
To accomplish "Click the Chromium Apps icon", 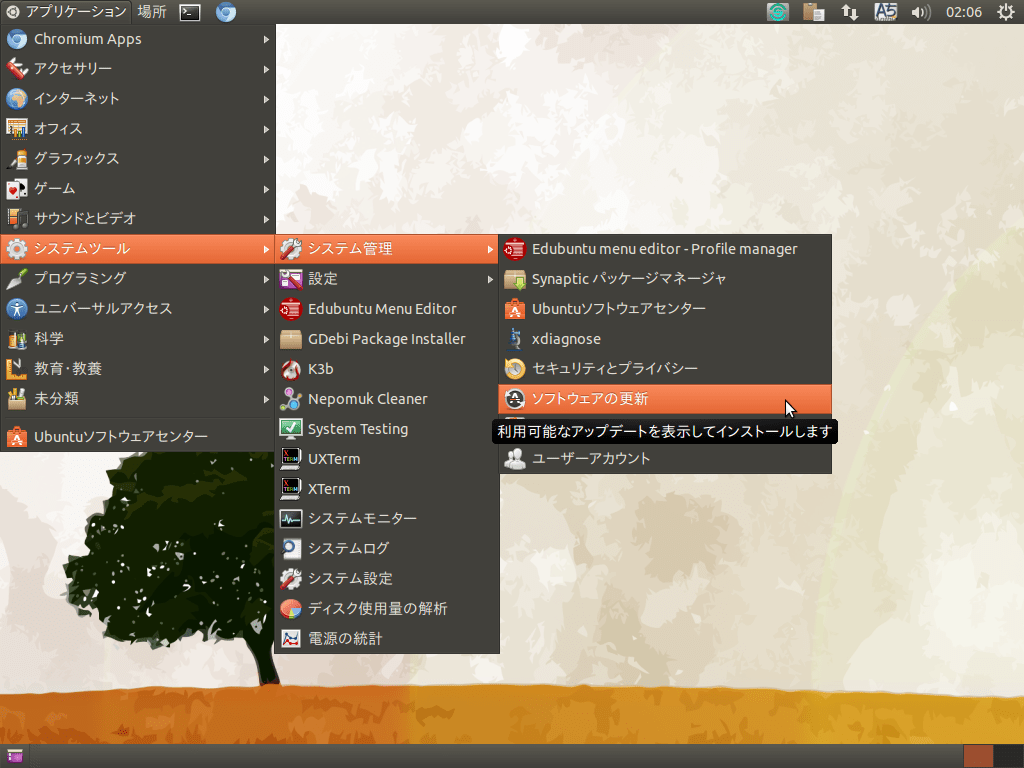I will [16, 39].
